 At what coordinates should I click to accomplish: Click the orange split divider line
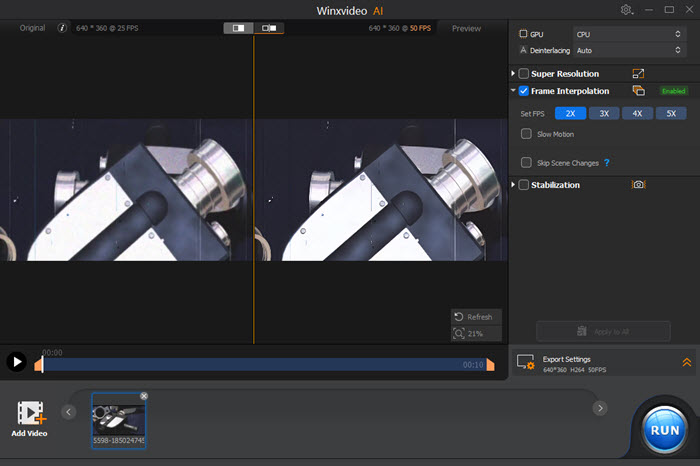(x=254, y=190)
